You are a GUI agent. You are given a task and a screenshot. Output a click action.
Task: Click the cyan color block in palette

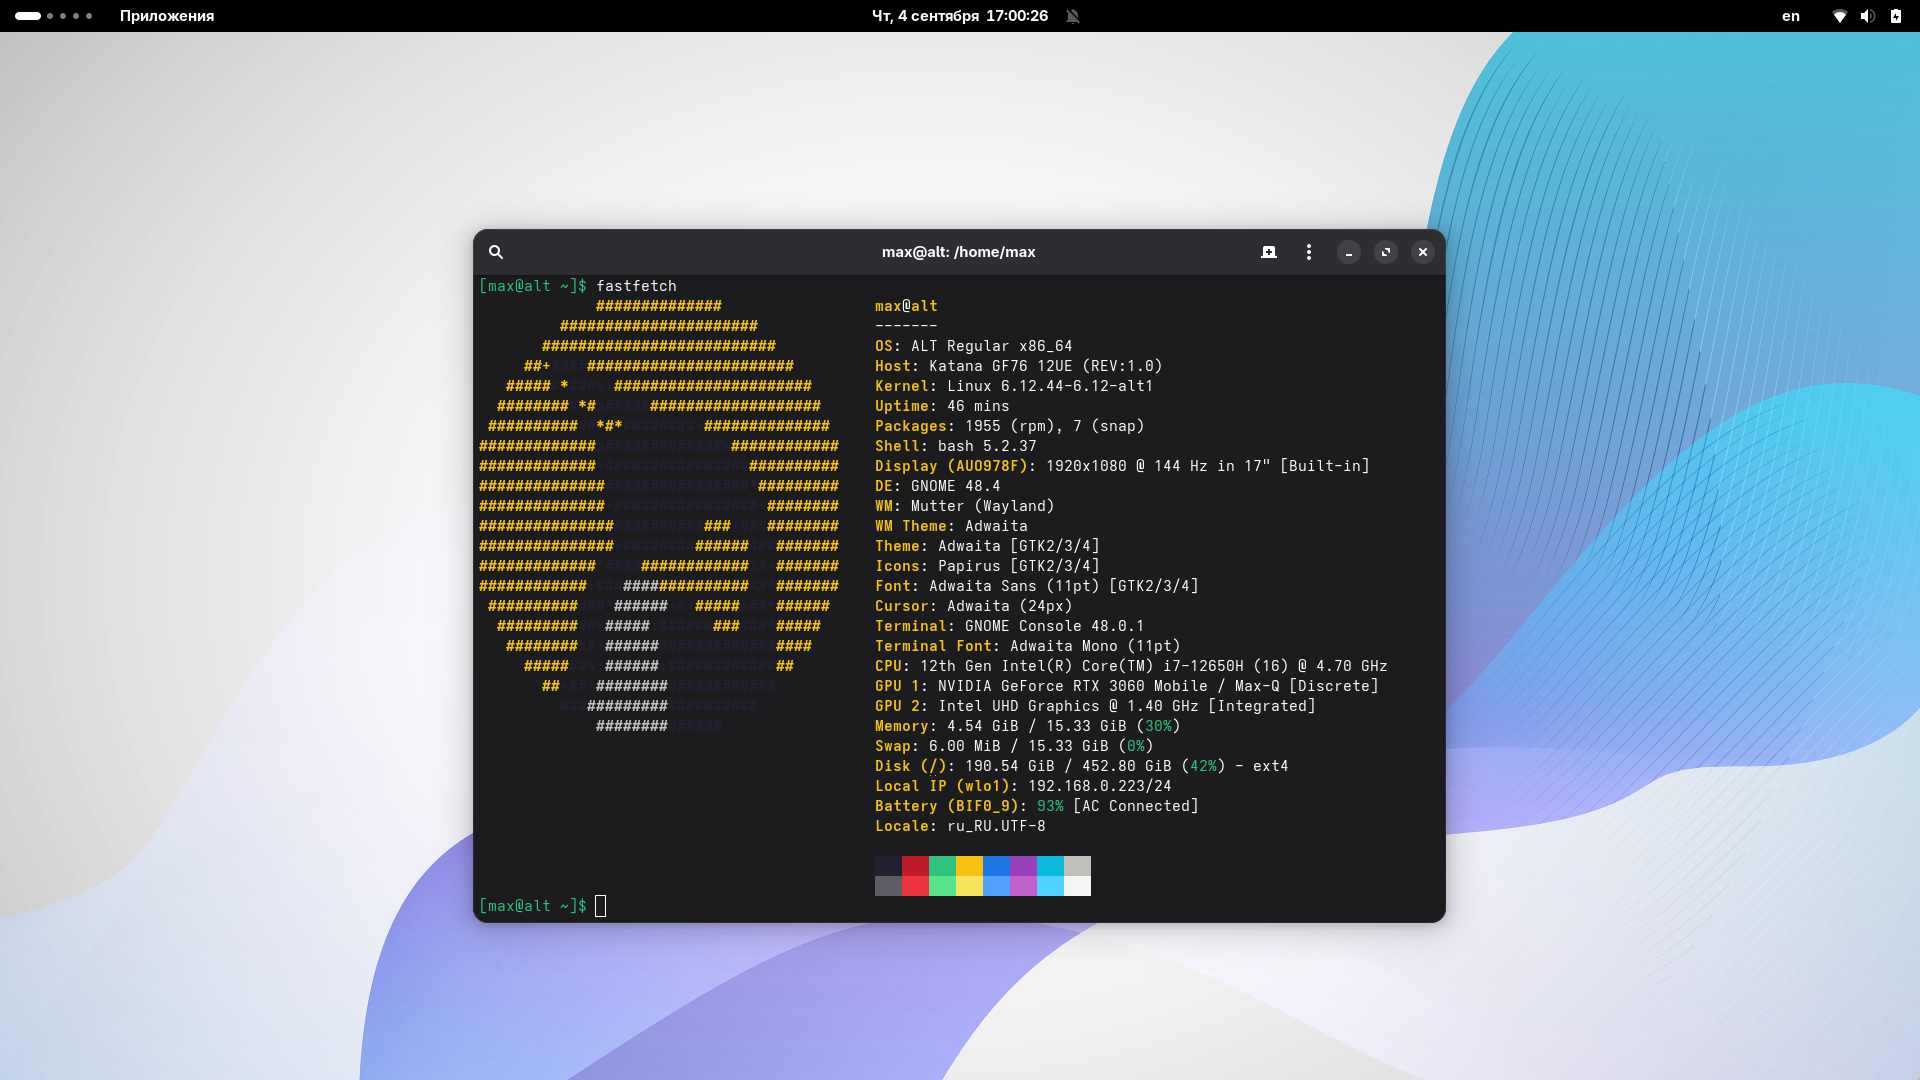1050,866
